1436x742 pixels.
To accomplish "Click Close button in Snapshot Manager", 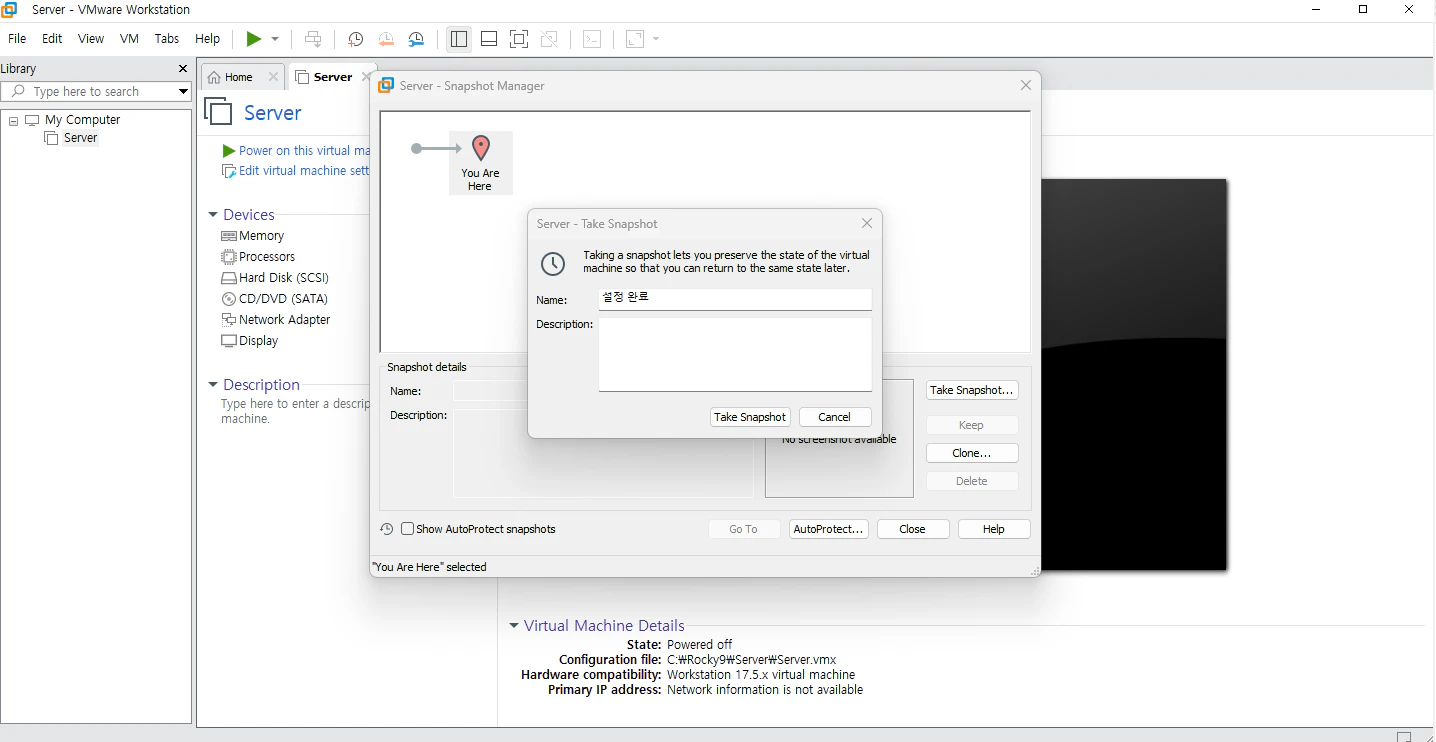I will pyautogui.click(x=913, y=529).
